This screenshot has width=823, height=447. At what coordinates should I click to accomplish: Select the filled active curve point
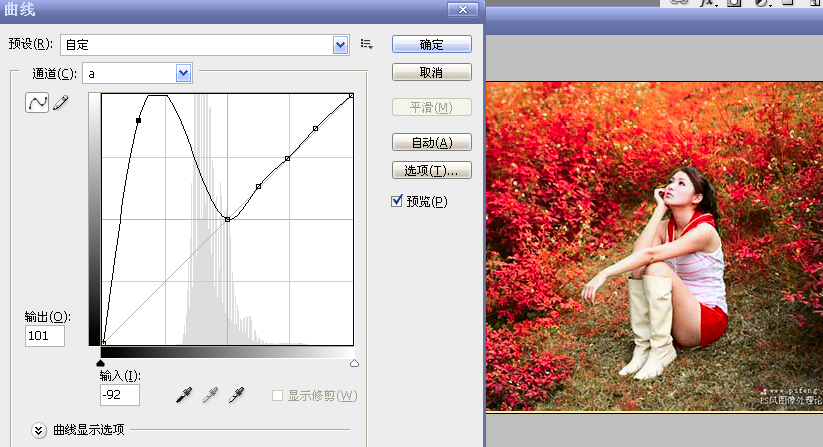click(139, 121)
